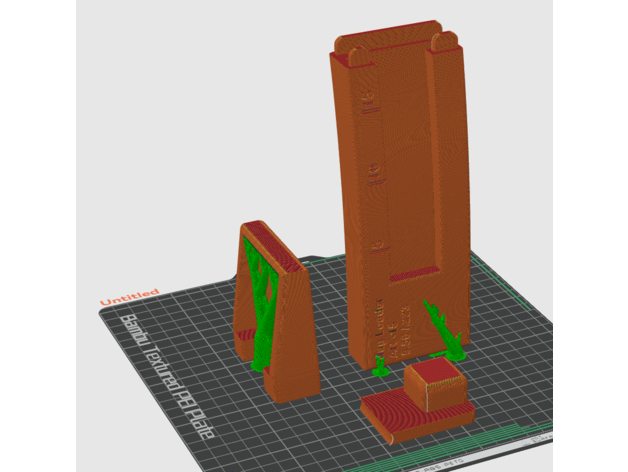This screenshot has height=472, width=628.
Task: Click the embossed text on tower's lower face
Action: point(394,328)
